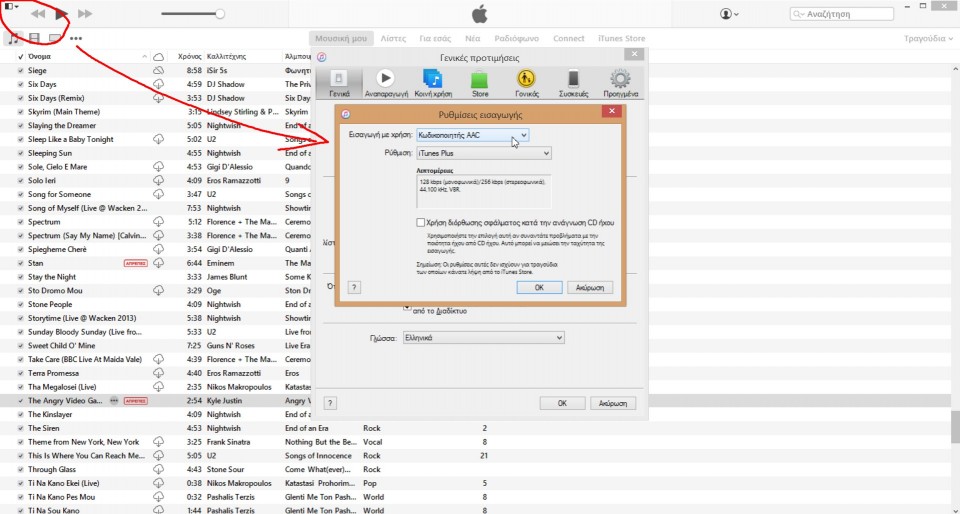The height and width of the screenshot is (514, 960).
Task: Open the mini menu icon at window corner
Action: pyautogui.click(x=12, y=6)
